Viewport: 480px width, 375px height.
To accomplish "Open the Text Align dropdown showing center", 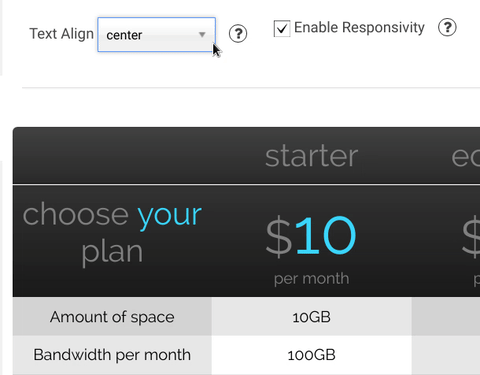I will 156,35.
